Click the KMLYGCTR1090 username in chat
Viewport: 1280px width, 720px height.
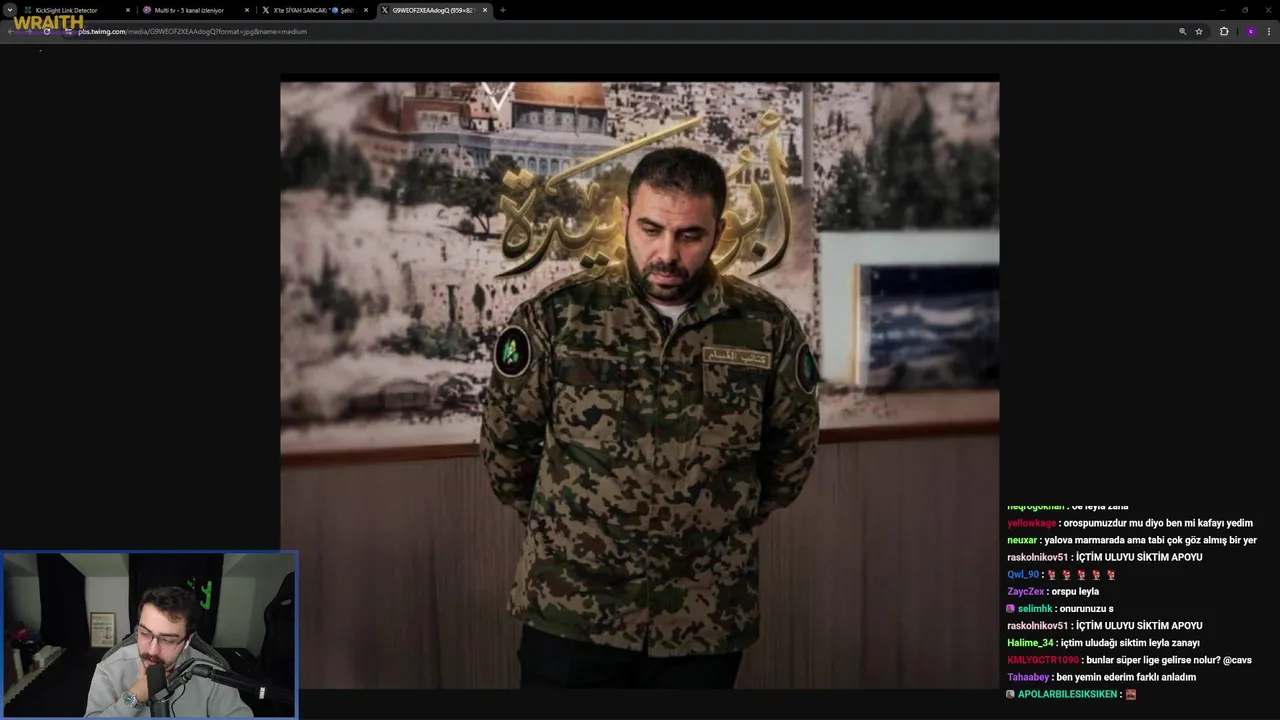[1043, 660]
